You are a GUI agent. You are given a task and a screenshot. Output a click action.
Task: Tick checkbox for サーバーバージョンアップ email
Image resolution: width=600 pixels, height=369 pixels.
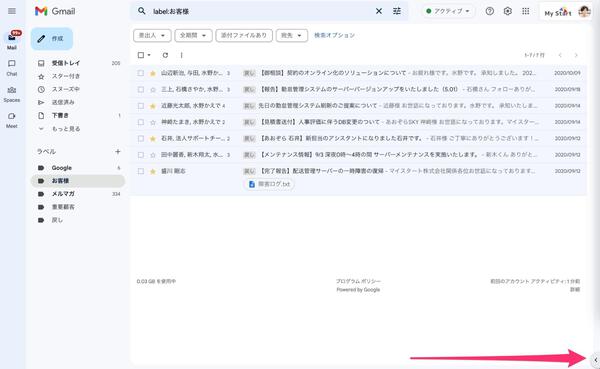click(141, 89)
